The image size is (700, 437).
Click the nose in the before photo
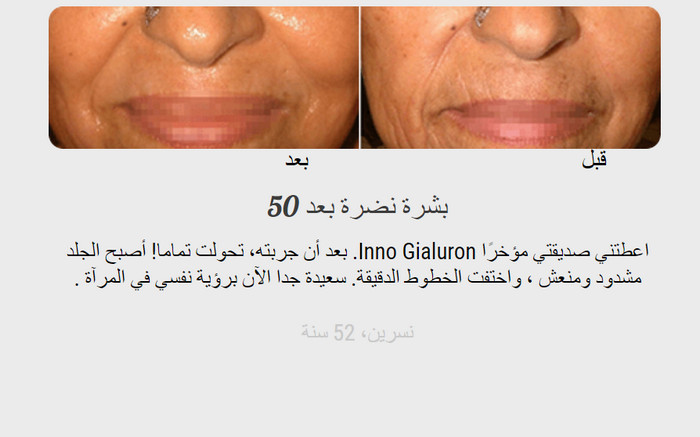click(527, 33)
